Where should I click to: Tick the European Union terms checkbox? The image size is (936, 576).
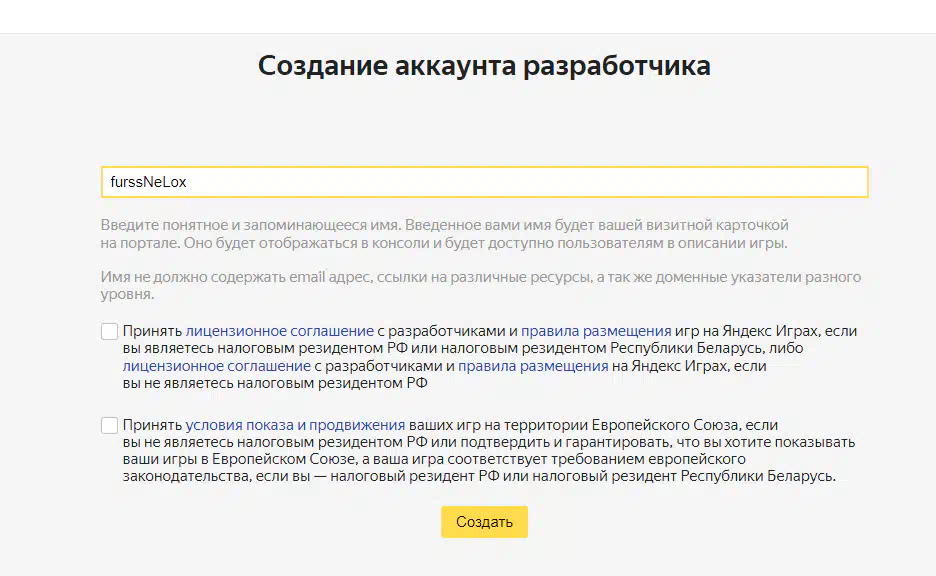109,425
